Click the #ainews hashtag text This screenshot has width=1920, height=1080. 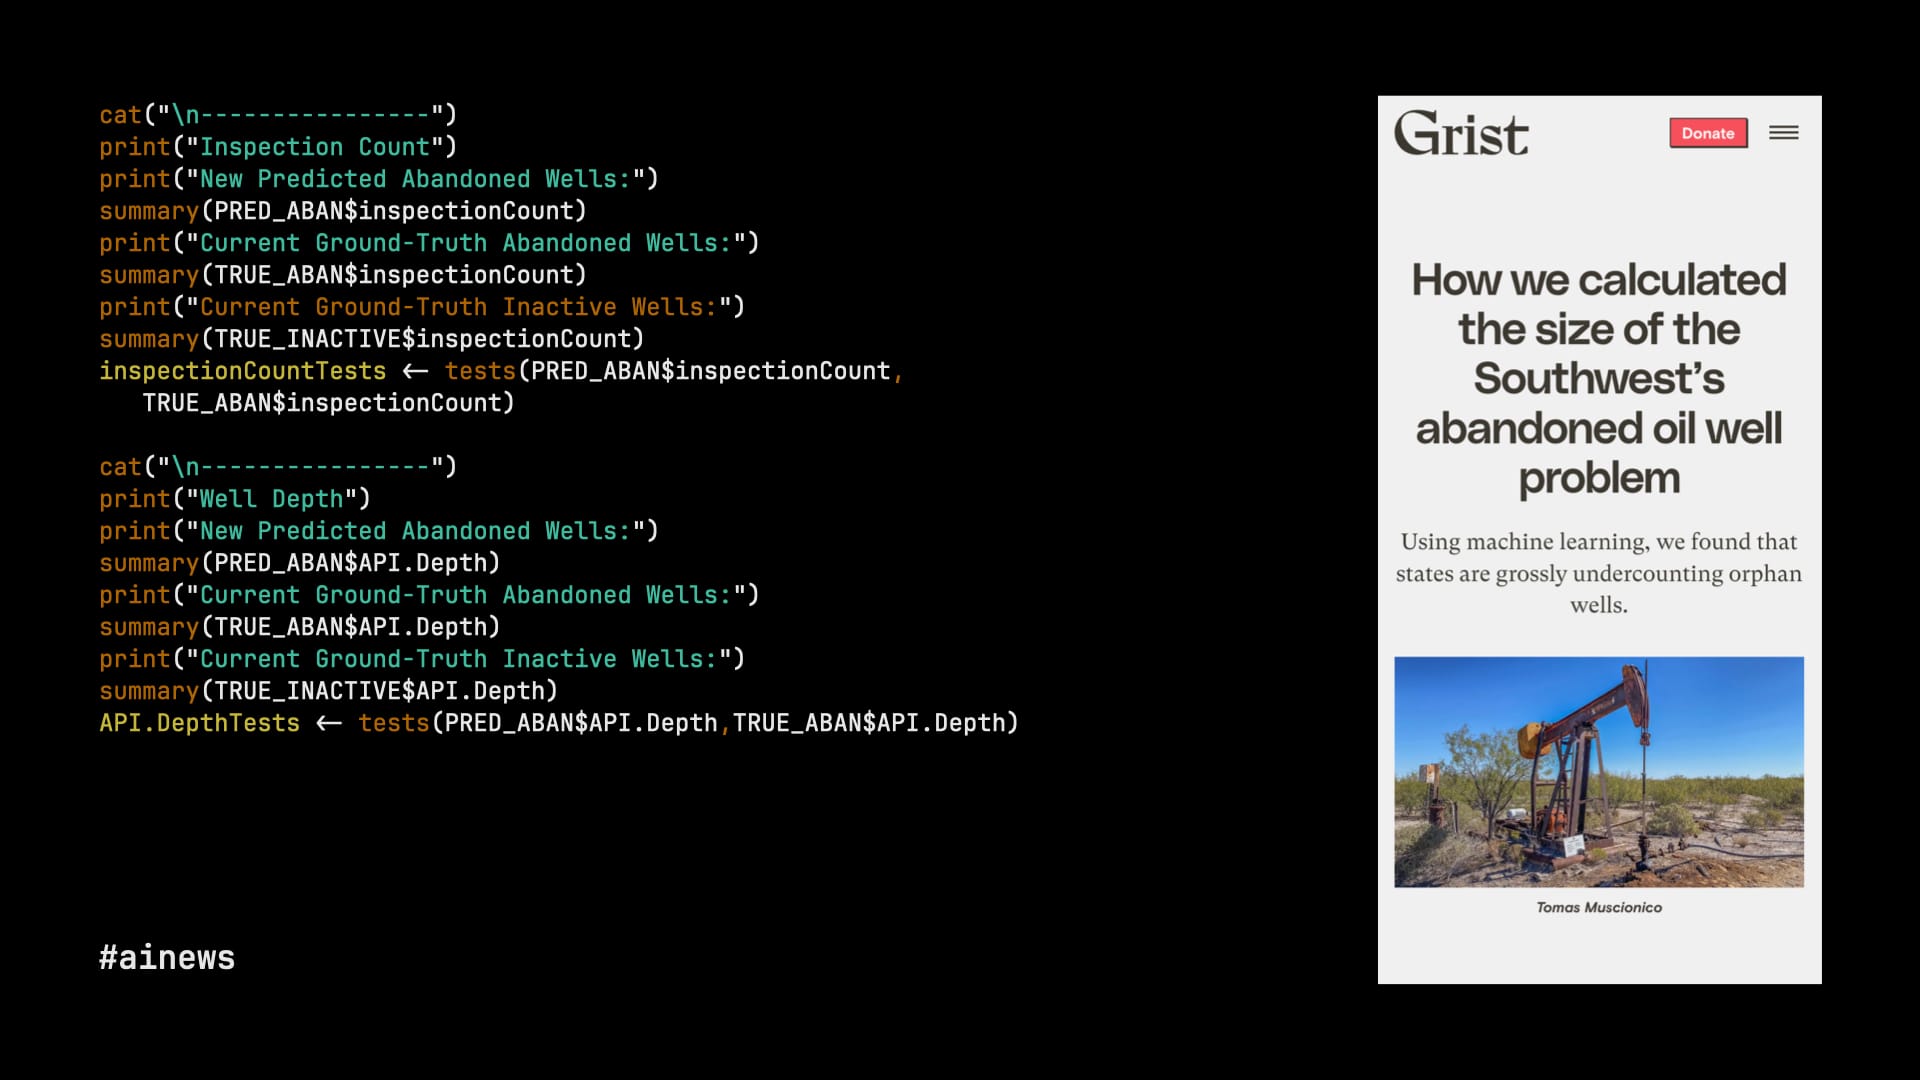167,956
